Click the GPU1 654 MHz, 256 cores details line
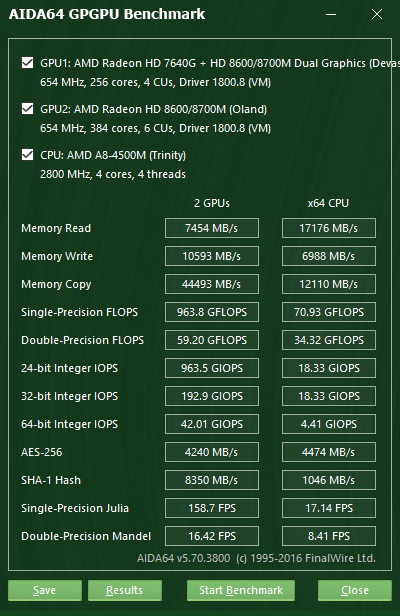Viewport: 400px width, 616px height. click(x=155, y=82)
